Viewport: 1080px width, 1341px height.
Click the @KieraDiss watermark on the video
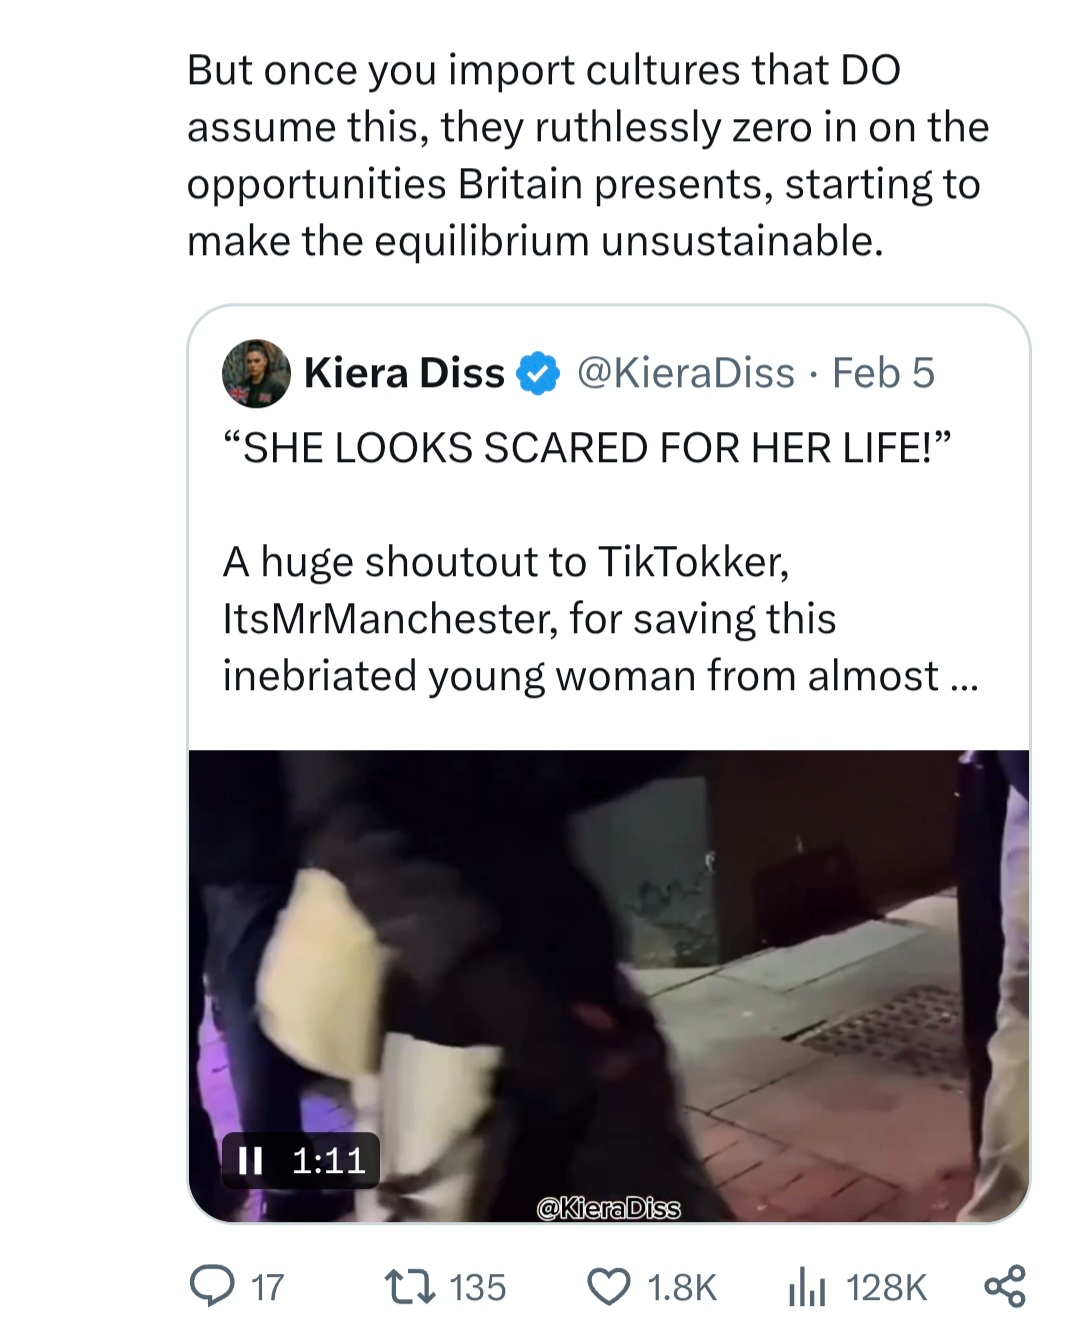(x=608, y=1209)
